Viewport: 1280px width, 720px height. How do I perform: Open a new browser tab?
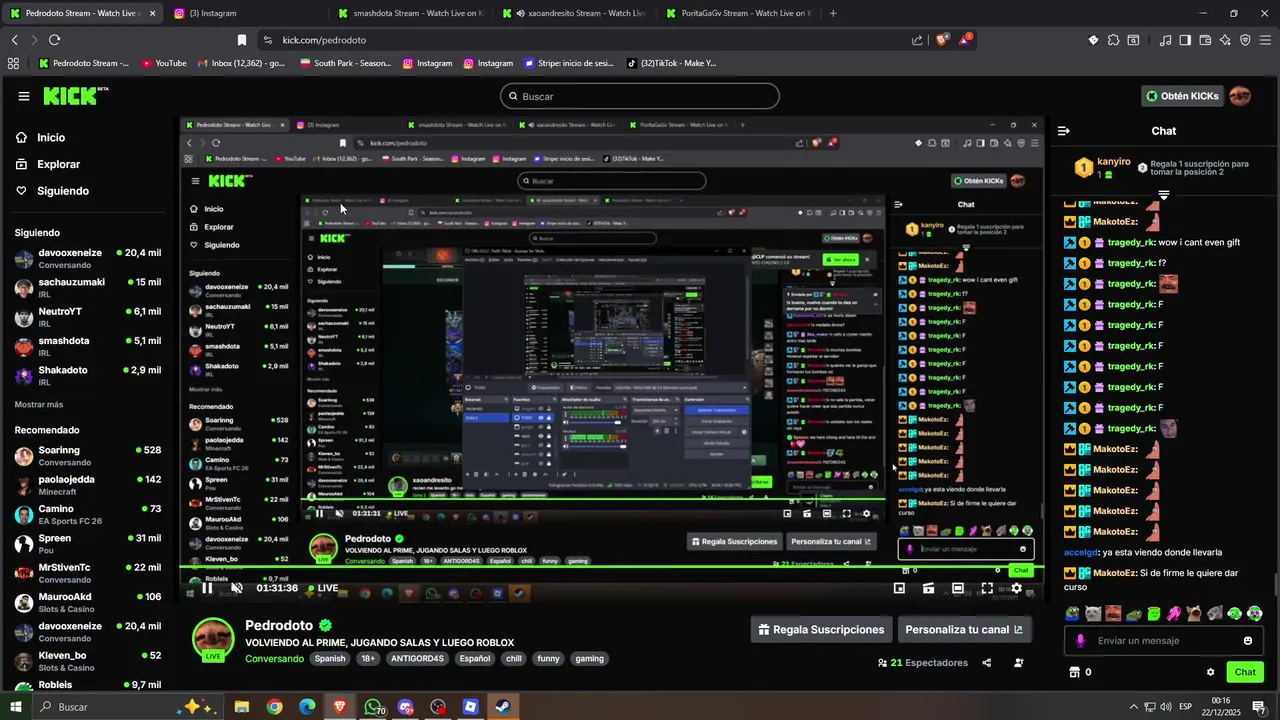[x=833, y=13]
